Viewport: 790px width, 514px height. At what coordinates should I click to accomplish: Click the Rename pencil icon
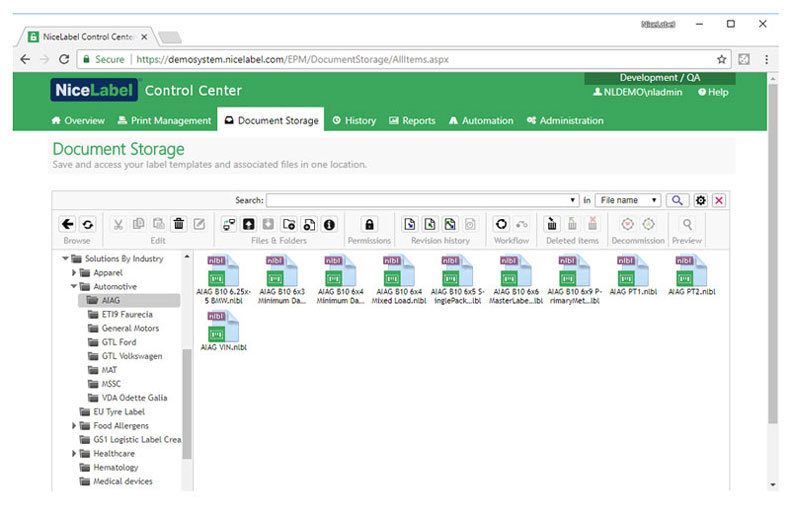[x=200, y=224]
